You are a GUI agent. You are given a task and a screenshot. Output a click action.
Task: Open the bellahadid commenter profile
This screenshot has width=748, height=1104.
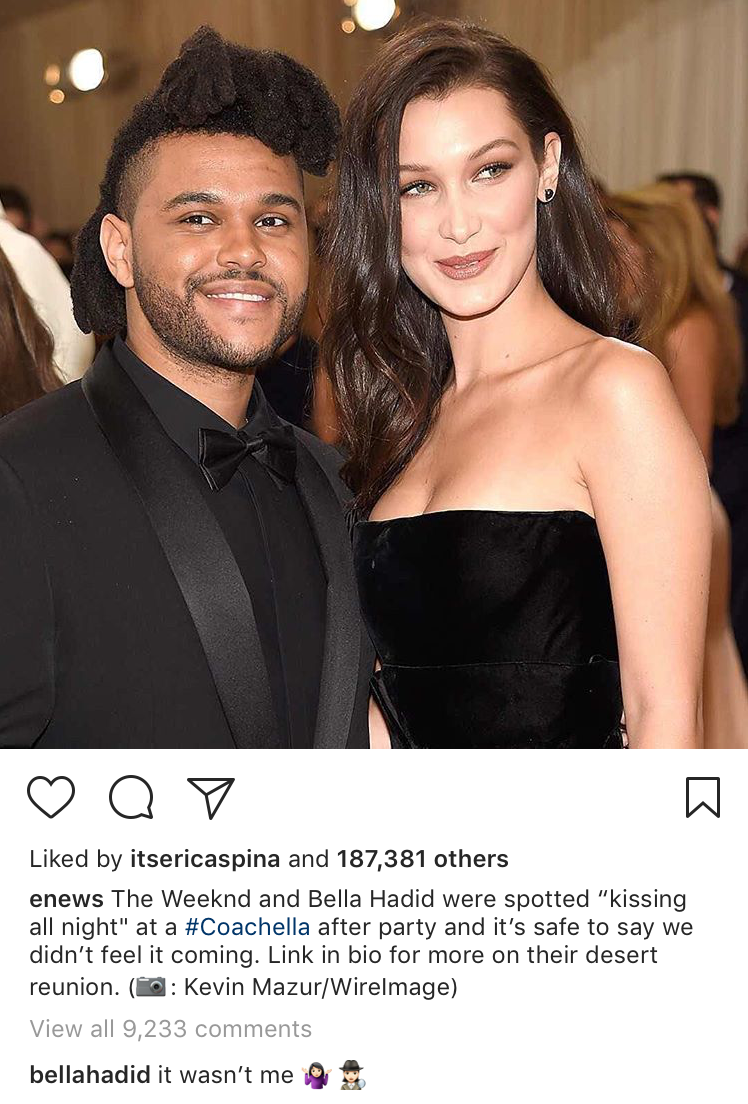click(90, 1074)
